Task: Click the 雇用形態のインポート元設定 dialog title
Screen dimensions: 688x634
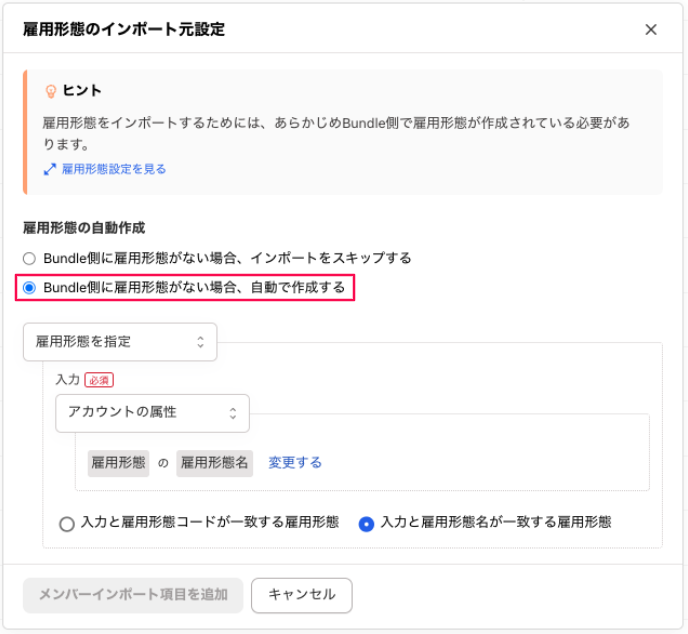Action: [x=124, y=30]
